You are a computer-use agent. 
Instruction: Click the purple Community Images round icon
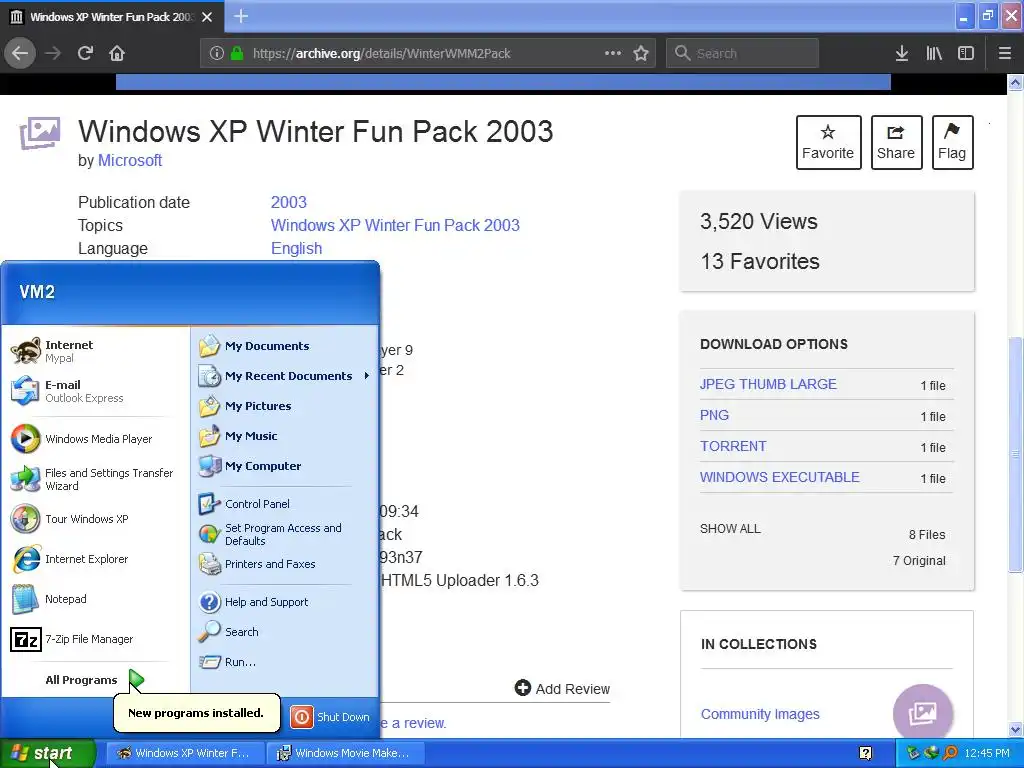922,713
